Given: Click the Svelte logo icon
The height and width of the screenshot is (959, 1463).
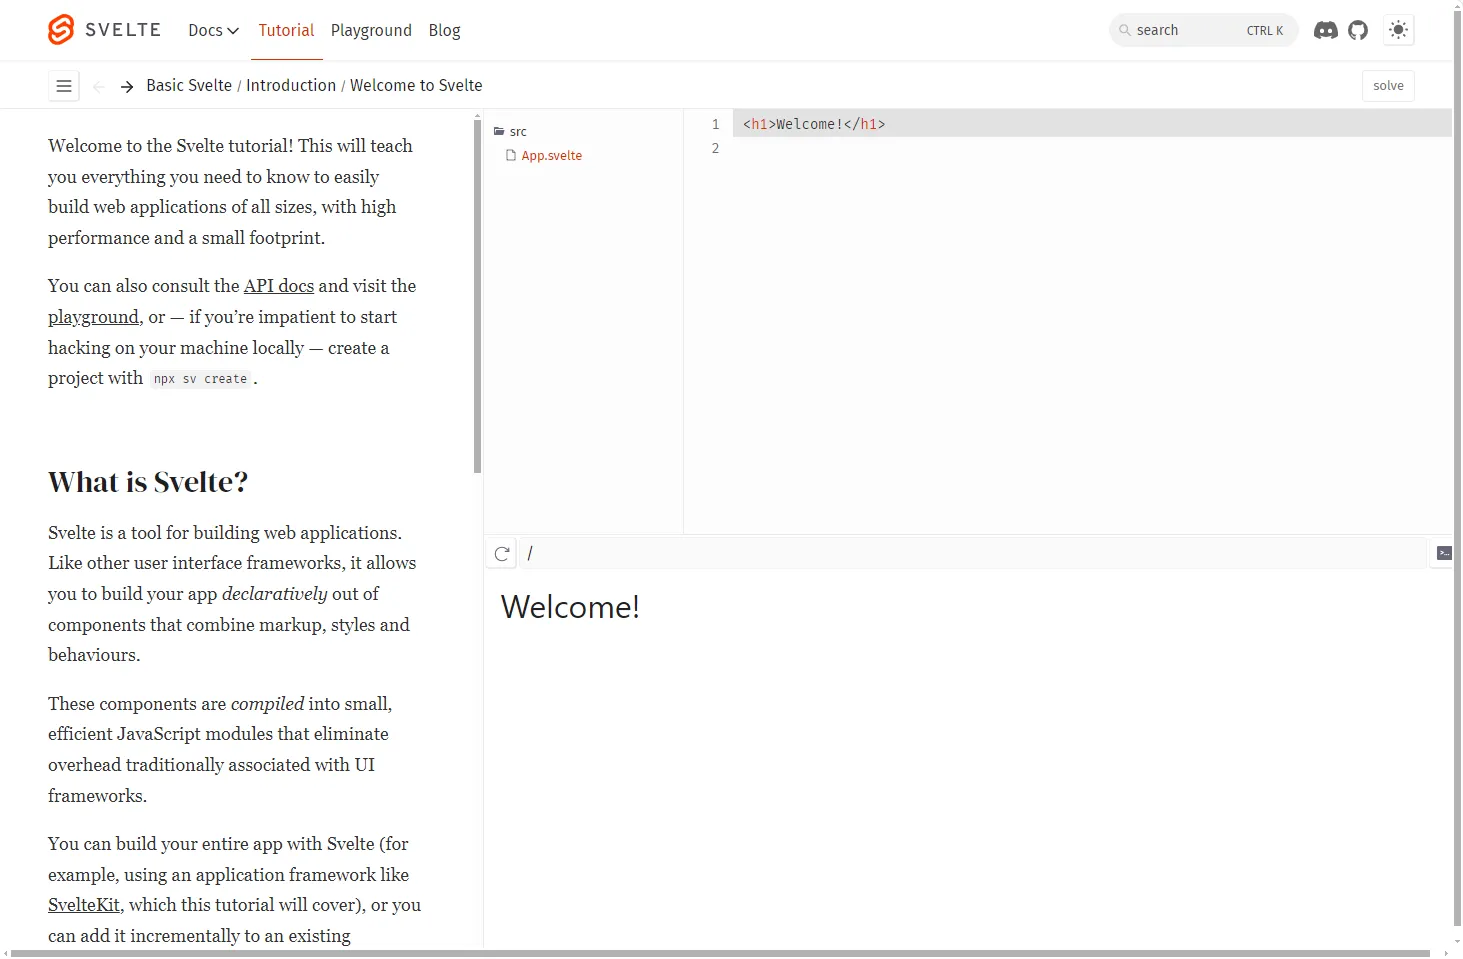Looking at the screenshot, I should coord(61,30).
